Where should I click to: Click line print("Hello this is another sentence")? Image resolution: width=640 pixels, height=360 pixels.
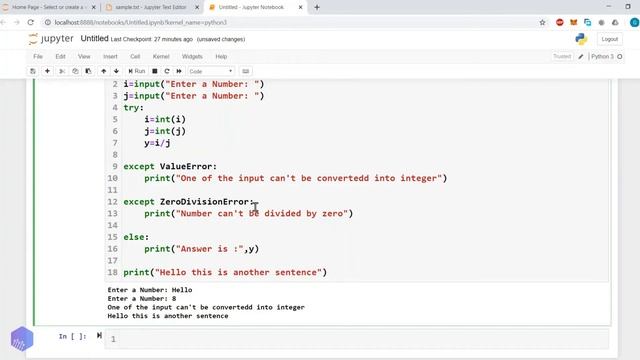[x=225, y=272]
